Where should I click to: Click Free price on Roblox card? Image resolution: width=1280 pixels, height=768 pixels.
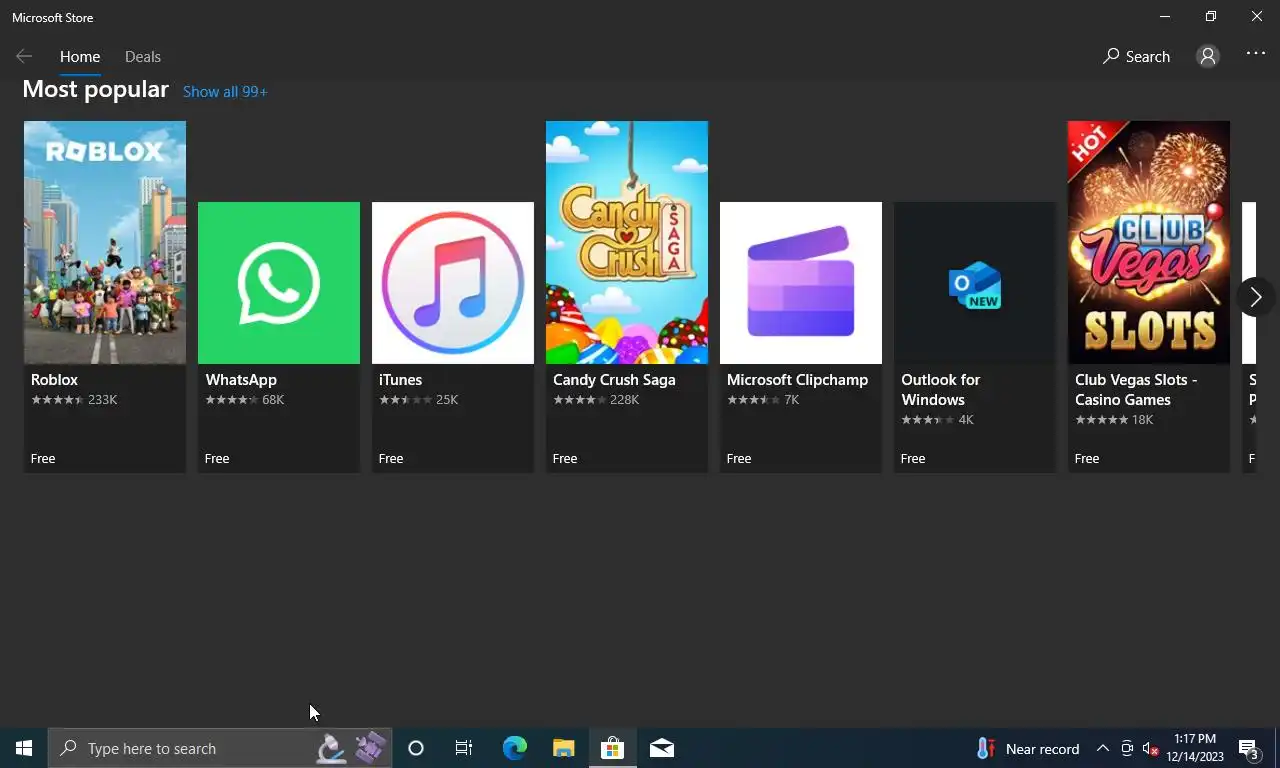point(43,459)
